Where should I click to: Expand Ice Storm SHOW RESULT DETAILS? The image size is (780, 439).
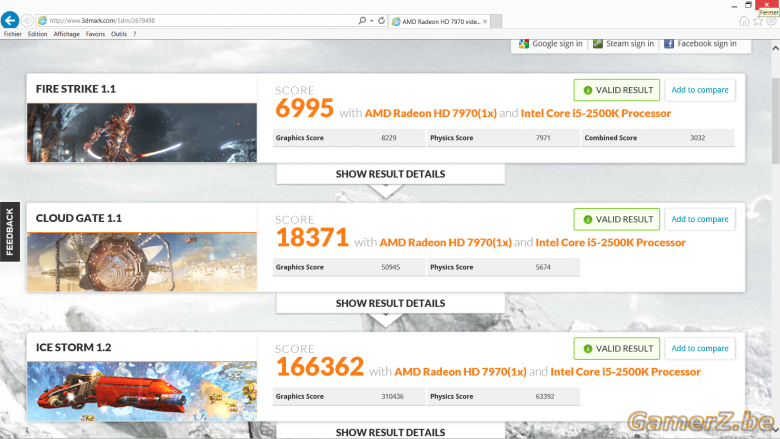point(390,432)
